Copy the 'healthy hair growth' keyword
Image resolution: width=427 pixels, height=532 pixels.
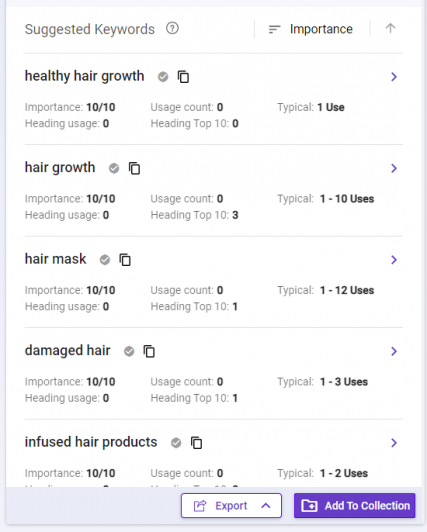click(x=183, y=77)
